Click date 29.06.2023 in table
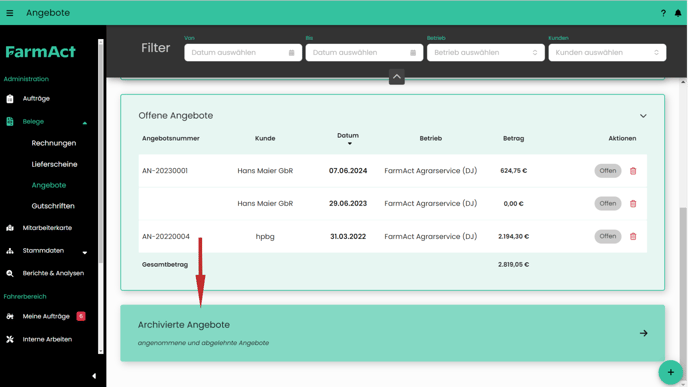Viewport: 688px width, 387px height. (348, 204)
